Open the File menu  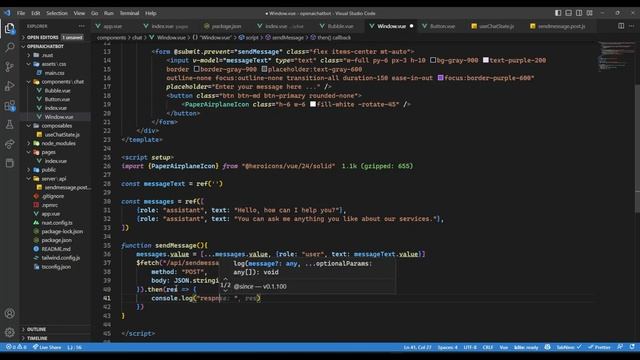point(21,13)
